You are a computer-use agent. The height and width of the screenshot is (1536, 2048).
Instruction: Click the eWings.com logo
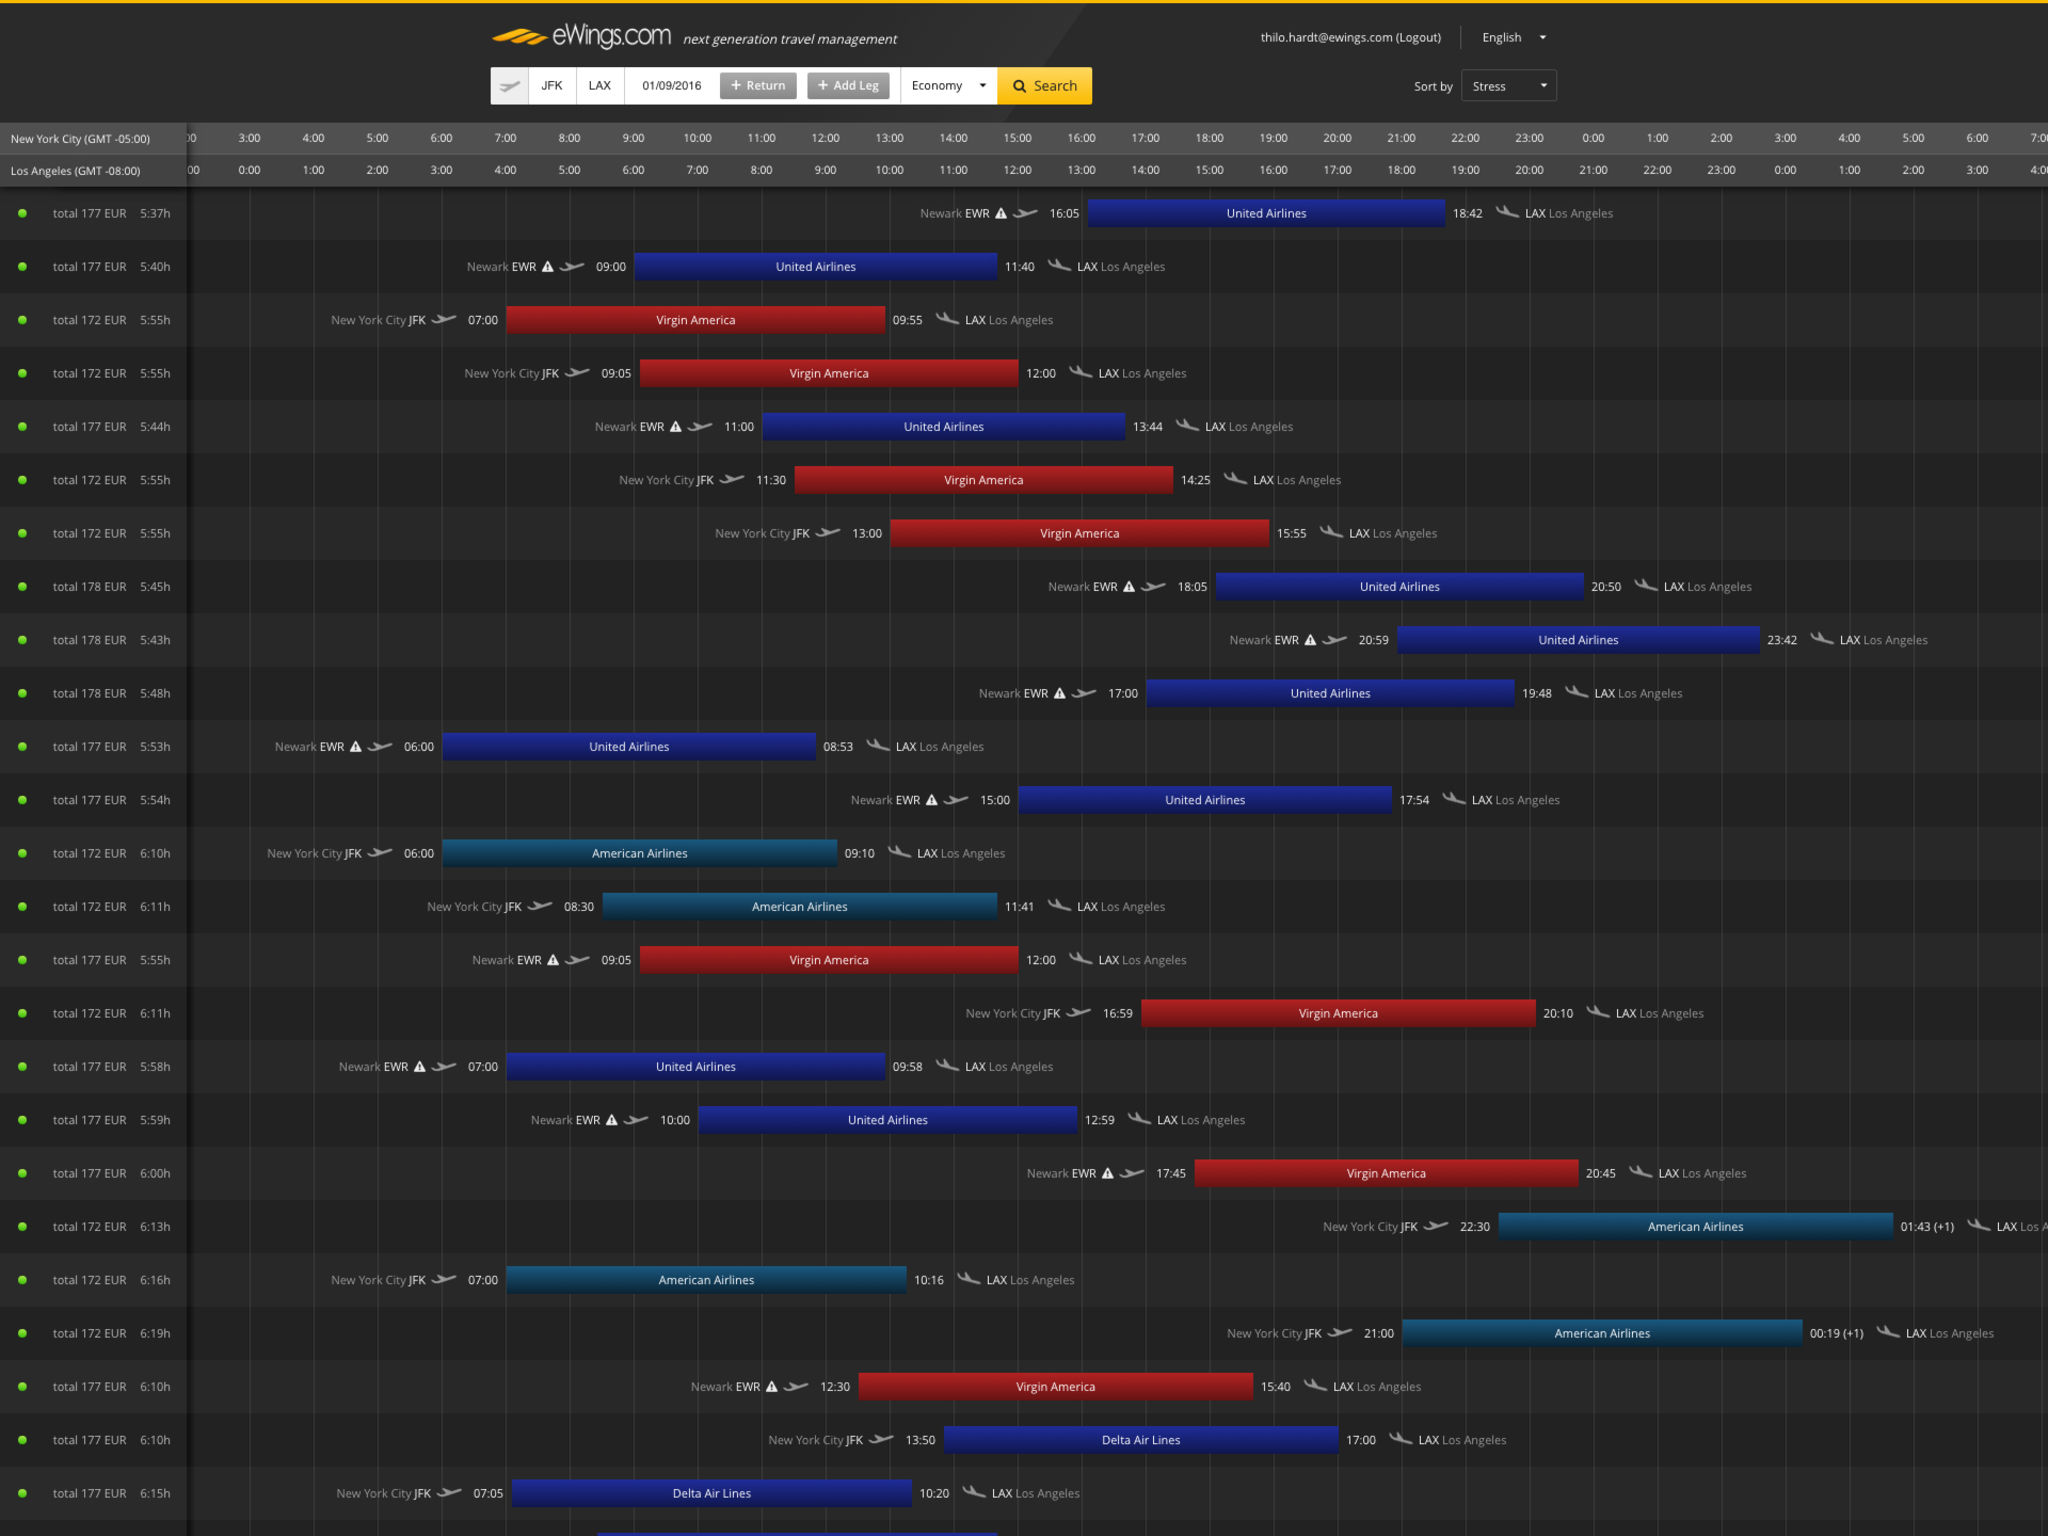pyautogui.click(x=581, y=37)
